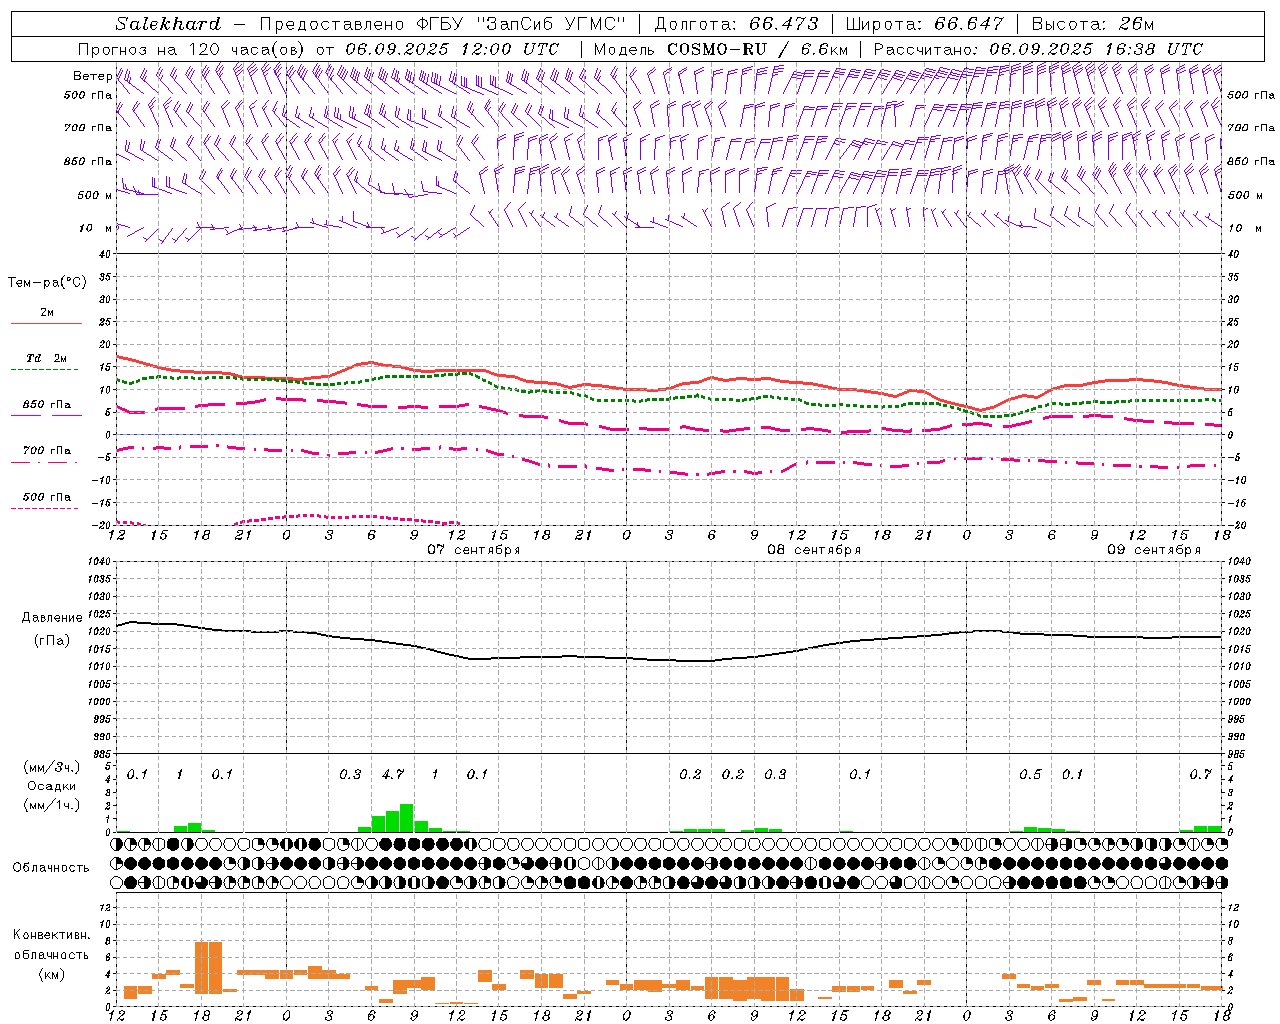This screenshot has width=1280, height=1024.
Task: Click the Облачность panel label
Action: point(51,868)
